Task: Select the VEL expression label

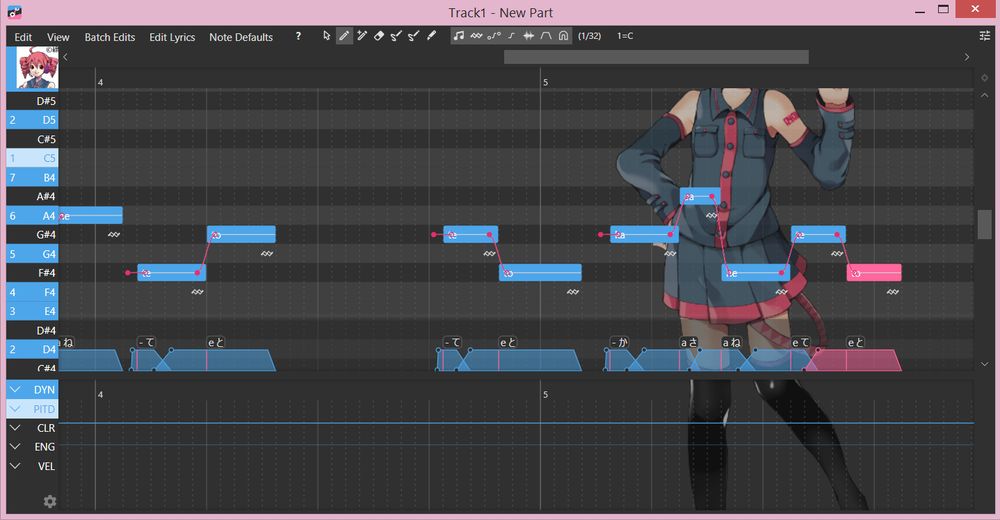Action: click(46, 466)
